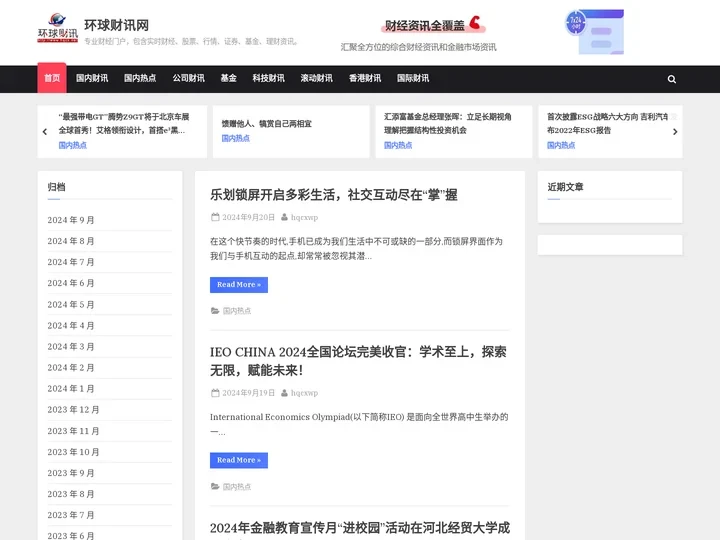The width and height of the screenshot is (720, 540).
Task: Open carousel item 汇添富基金总经理张晖
Action: (448, 124)
